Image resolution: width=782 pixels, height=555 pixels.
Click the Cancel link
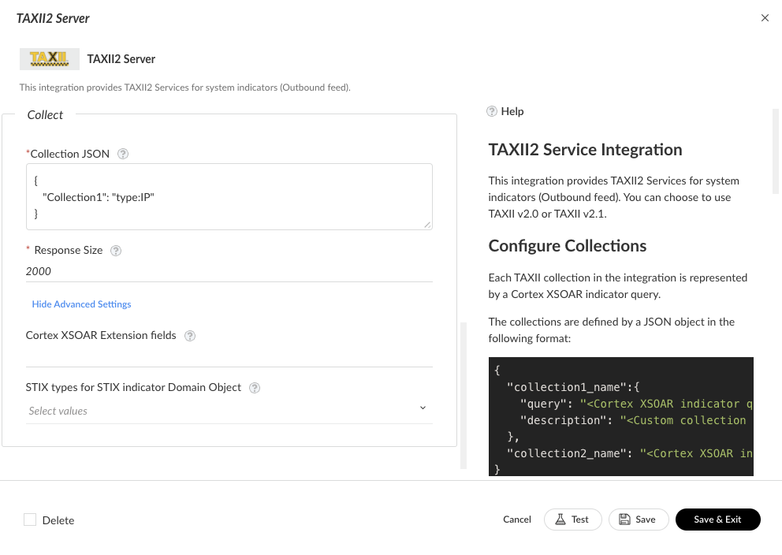pyautogui.click(x=517, y=520)
